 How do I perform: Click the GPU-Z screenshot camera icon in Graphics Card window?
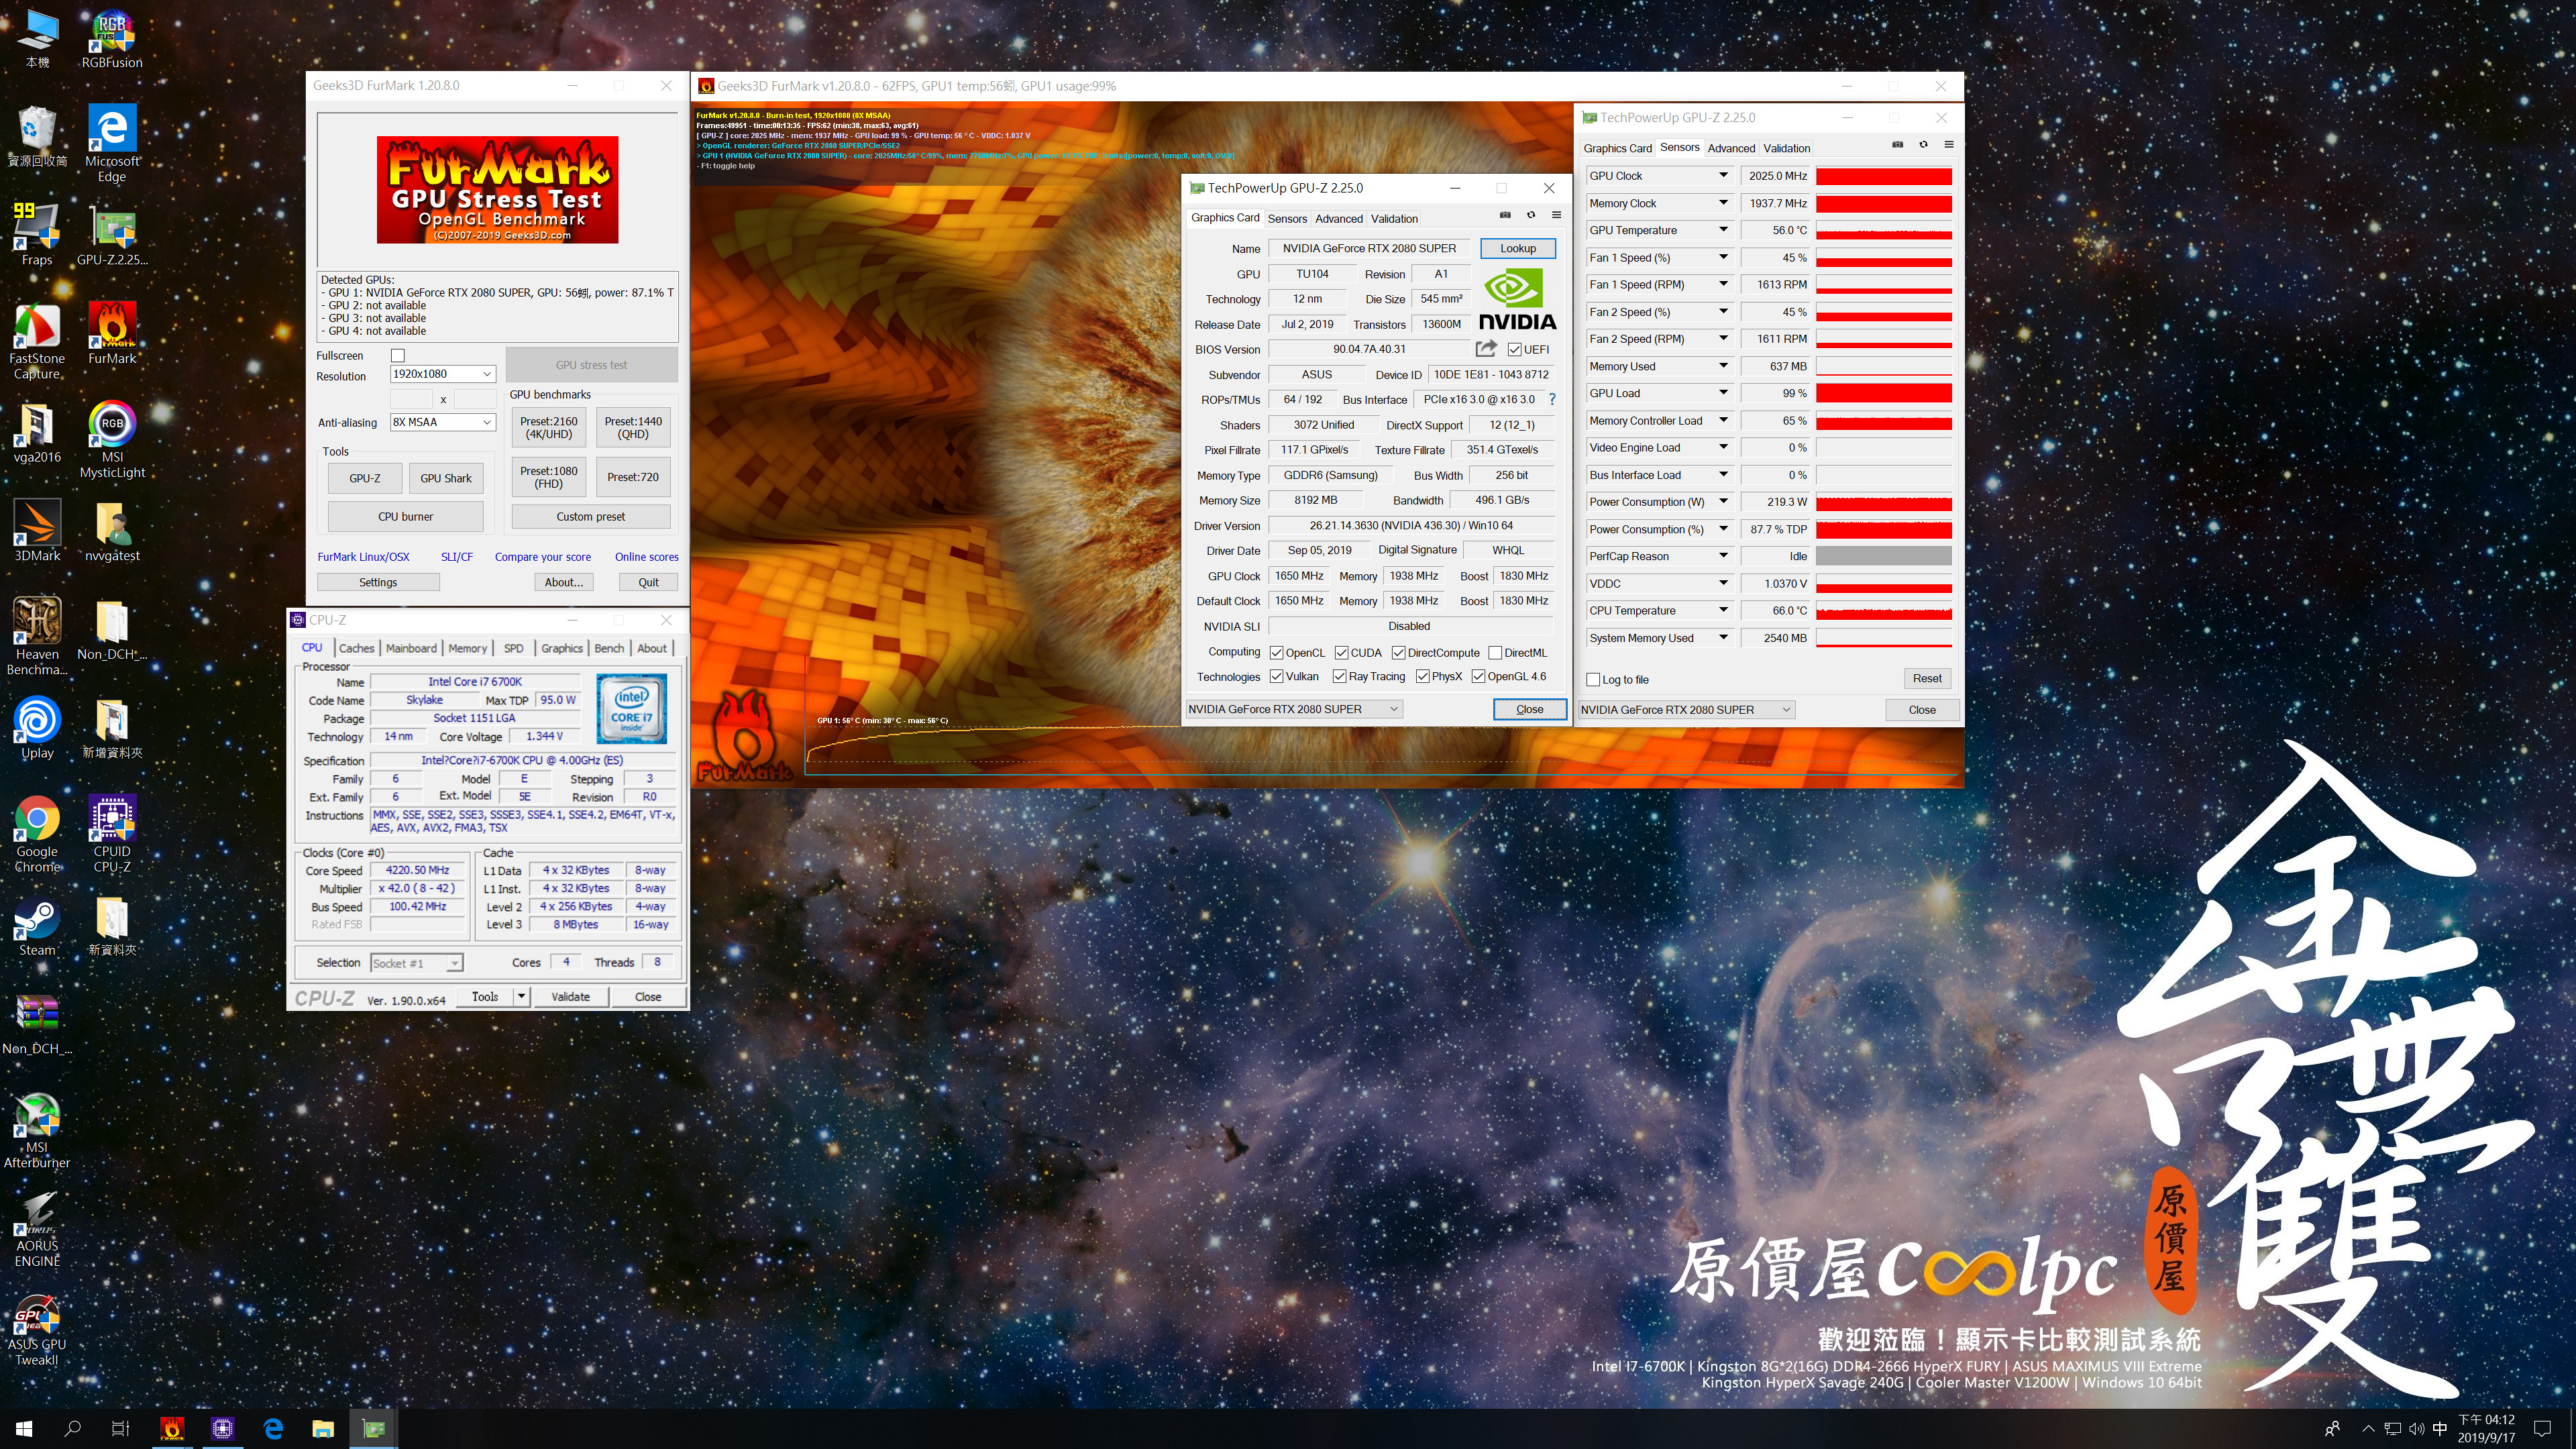click(1505, 216)
